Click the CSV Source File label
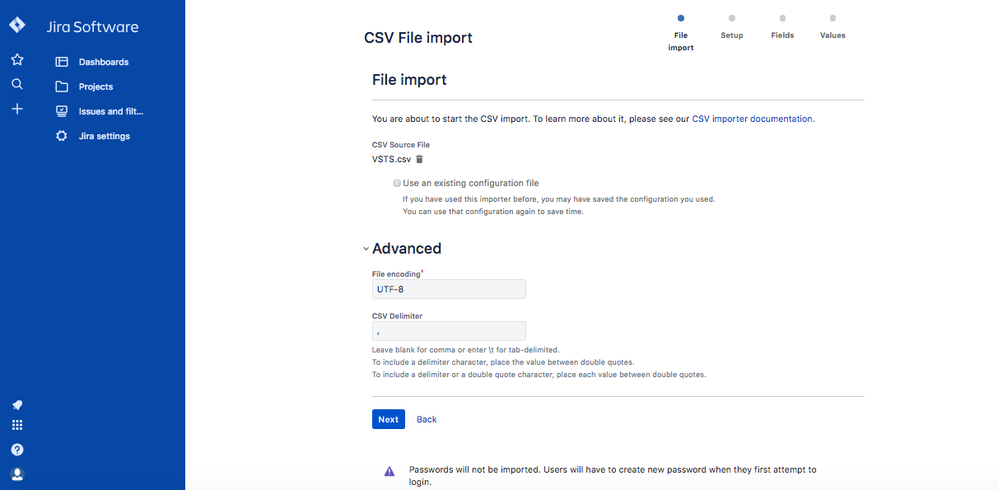 (x=401, y=145)
